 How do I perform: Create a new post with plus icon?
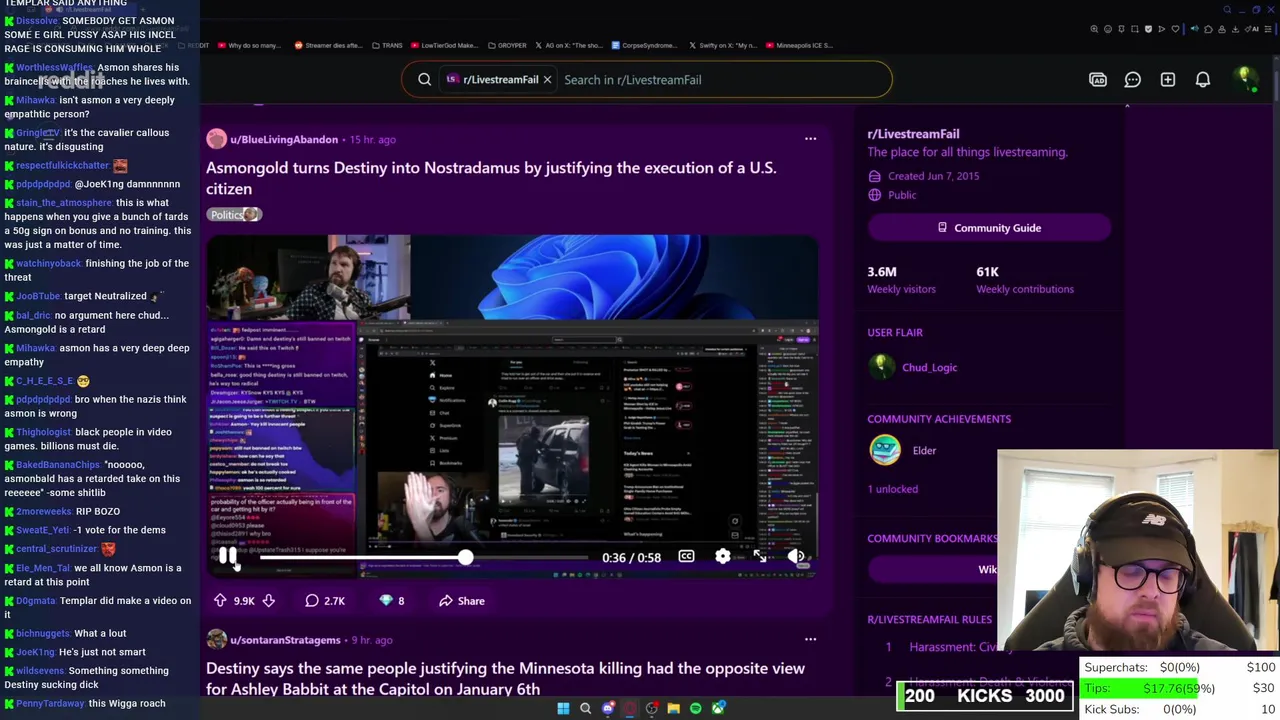1167,79
